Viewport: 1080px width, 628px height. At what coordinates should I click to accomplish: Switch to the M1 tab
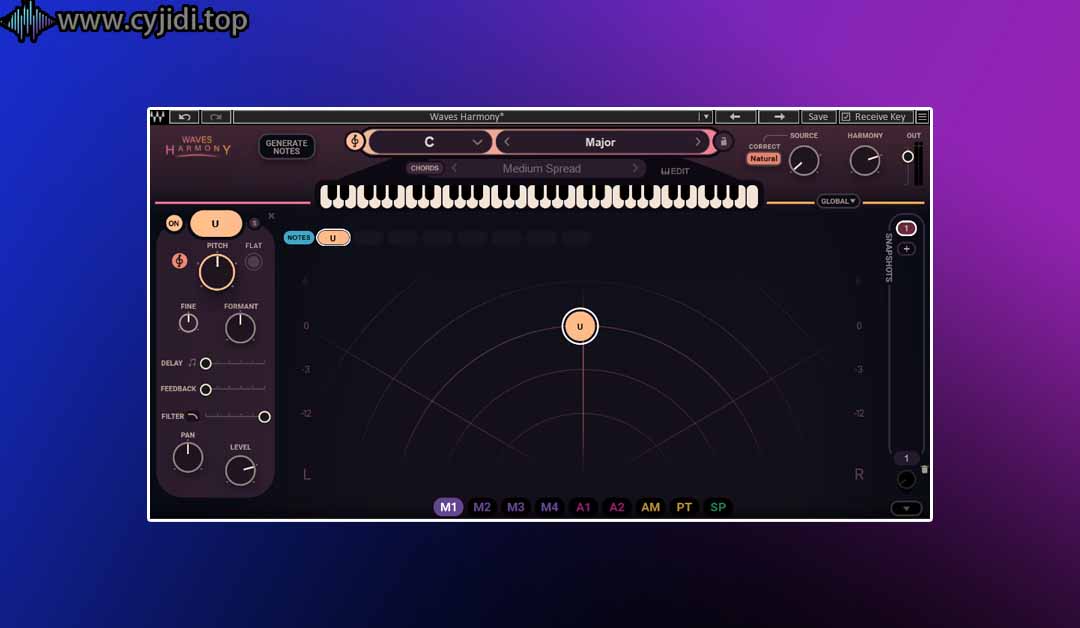[448, 507]
